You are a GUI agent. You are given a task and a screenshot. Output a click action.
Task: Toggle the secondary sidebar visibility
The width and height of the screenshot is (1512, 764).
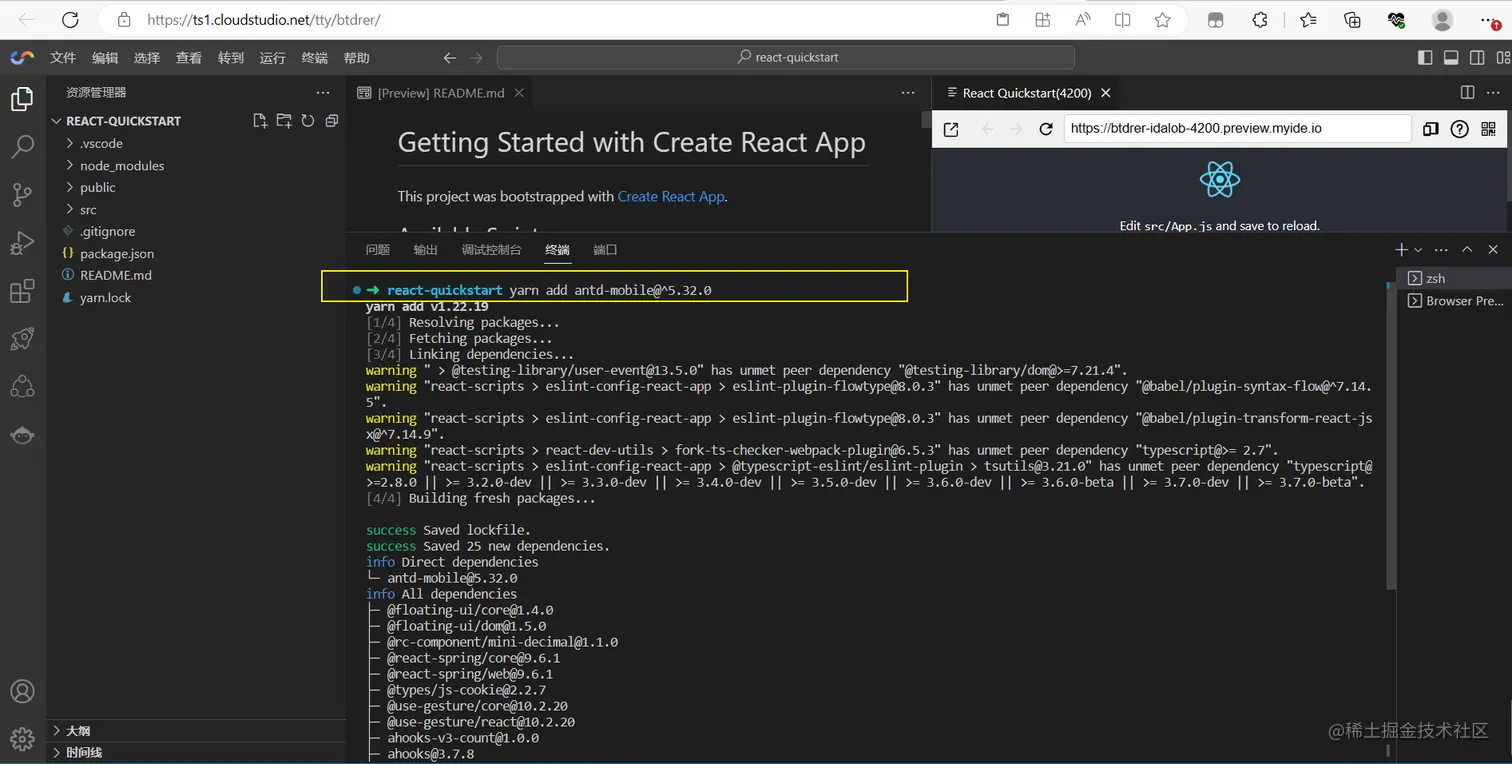click(1475, 57)
